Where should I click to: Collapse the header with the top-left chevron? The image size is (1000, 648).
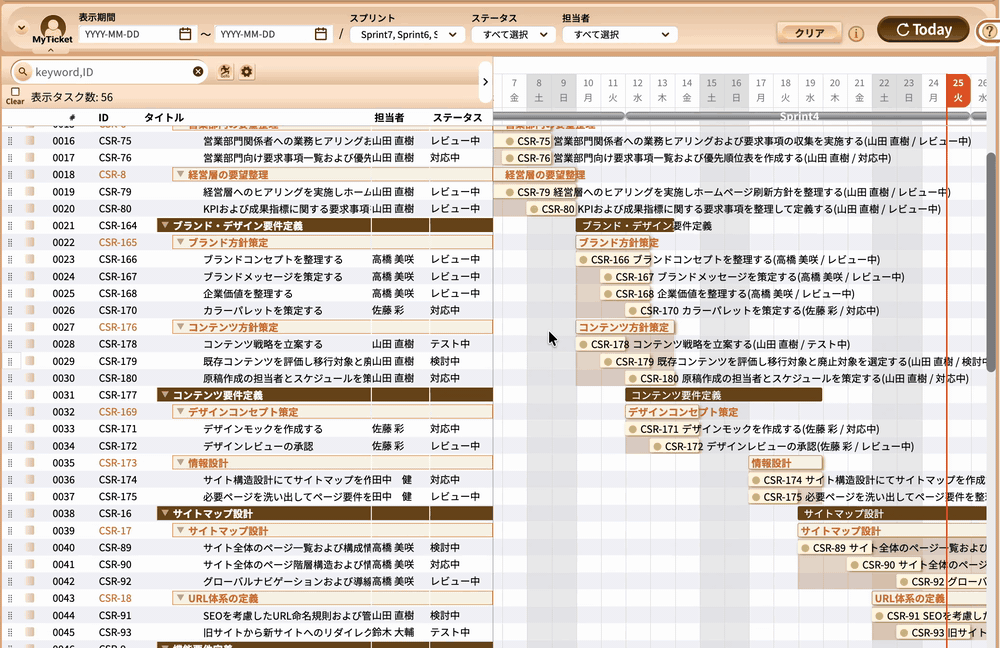click(x=21, y=28)
